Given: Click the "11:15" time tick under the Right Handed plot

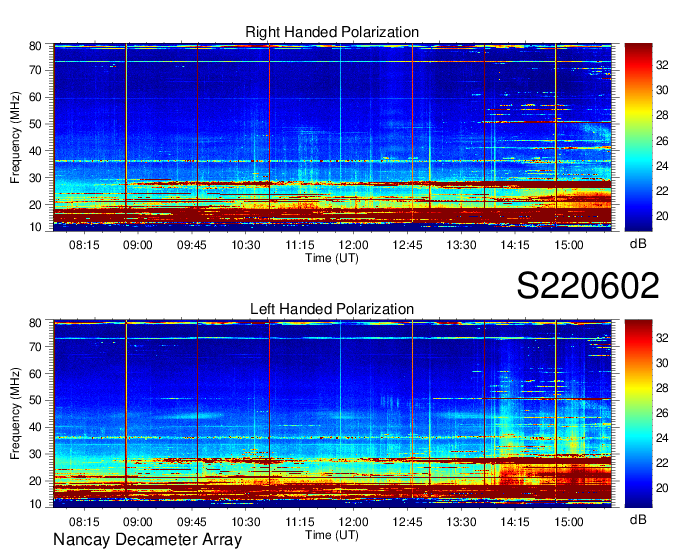Looking at the screenshot, I should point(300,245).
